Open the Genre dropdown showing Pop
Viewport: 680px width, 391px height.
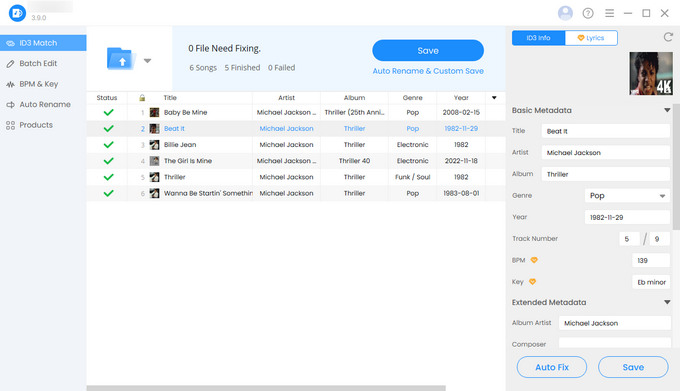tap(627, 196)
